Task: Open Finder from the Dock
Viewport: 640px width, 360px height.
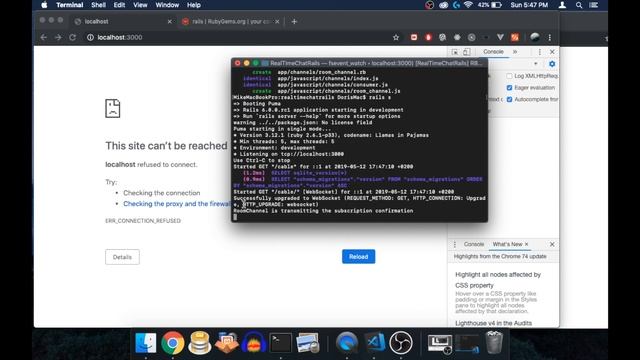Action: click(146, 342)
